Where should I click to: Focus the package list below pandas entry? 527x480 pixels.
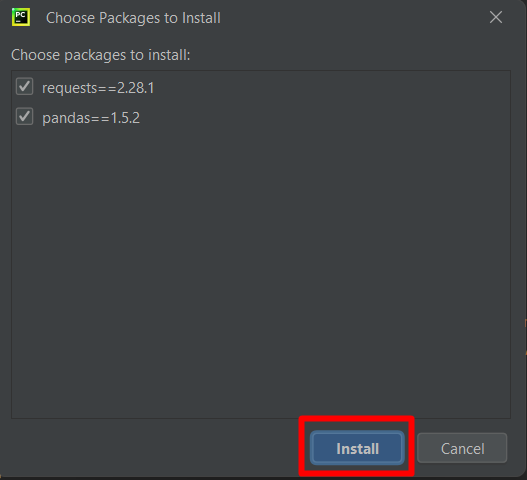click(x=261, y=269)
